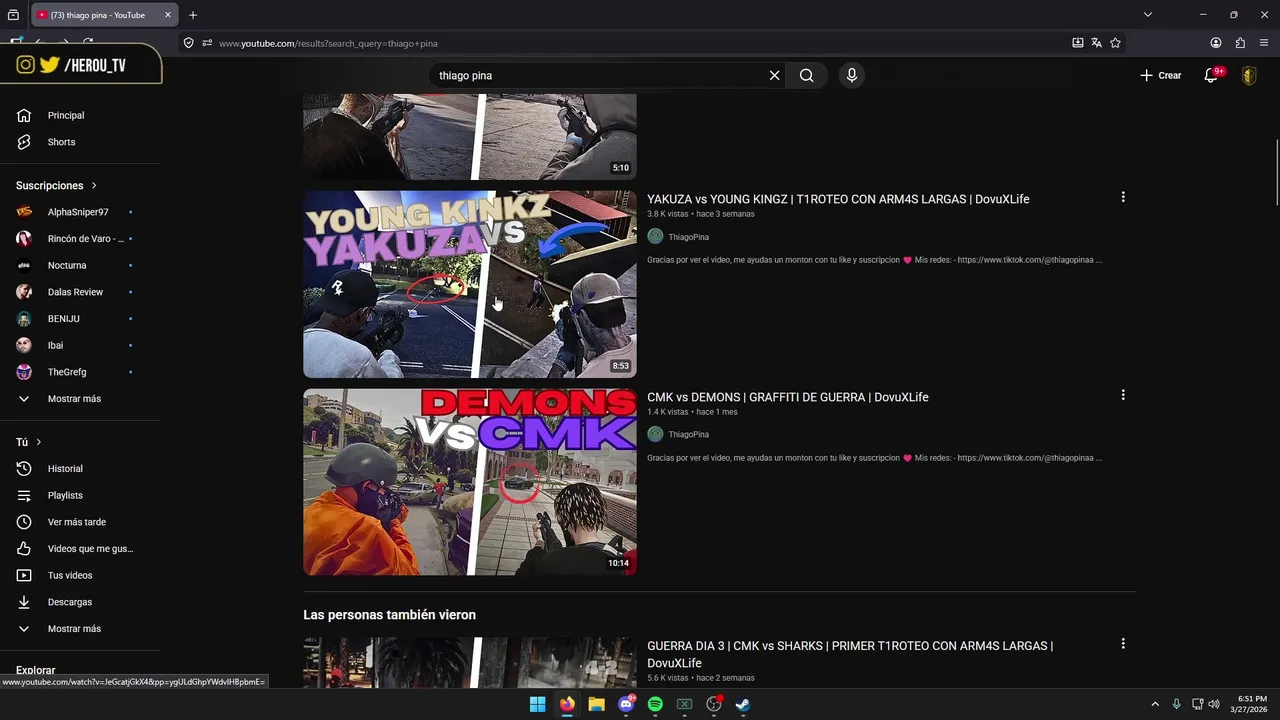Show hidden system tray icons

[x=1155, y=704]
